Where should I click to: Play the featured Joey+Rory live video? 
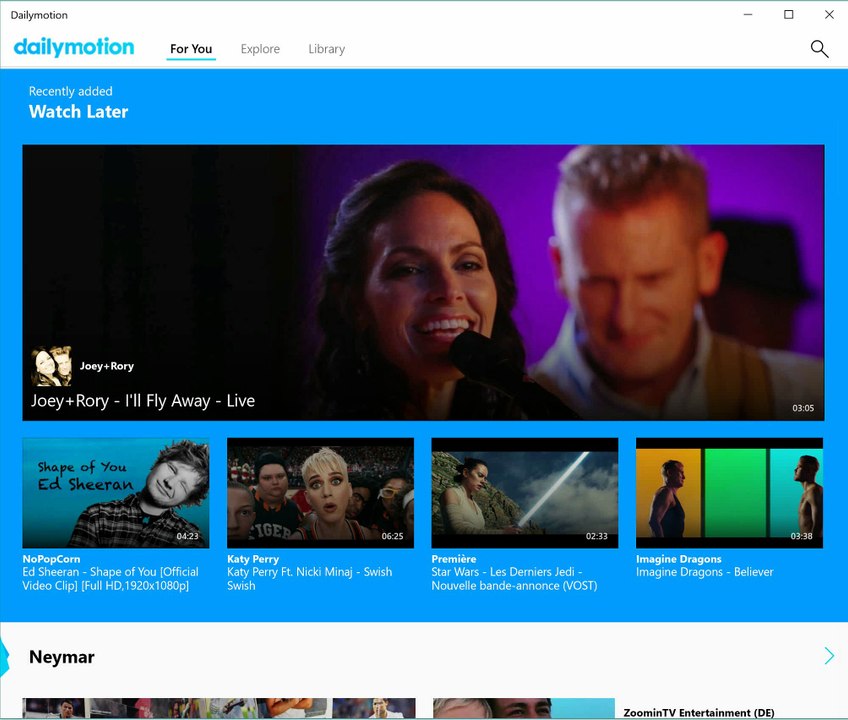tap(423, 282)
